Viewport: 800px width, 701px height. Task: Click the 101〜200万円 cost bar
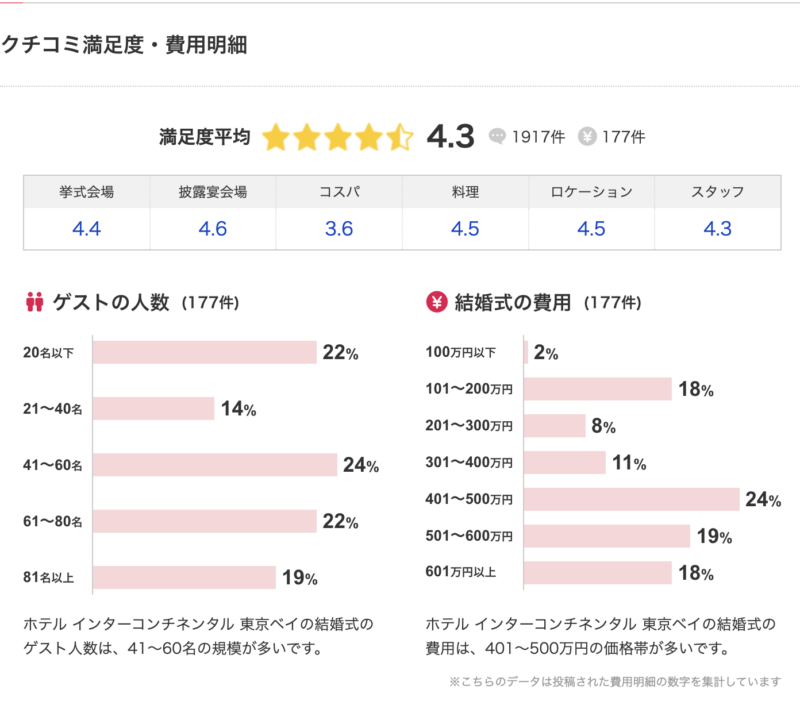click(x=597, y=389)
